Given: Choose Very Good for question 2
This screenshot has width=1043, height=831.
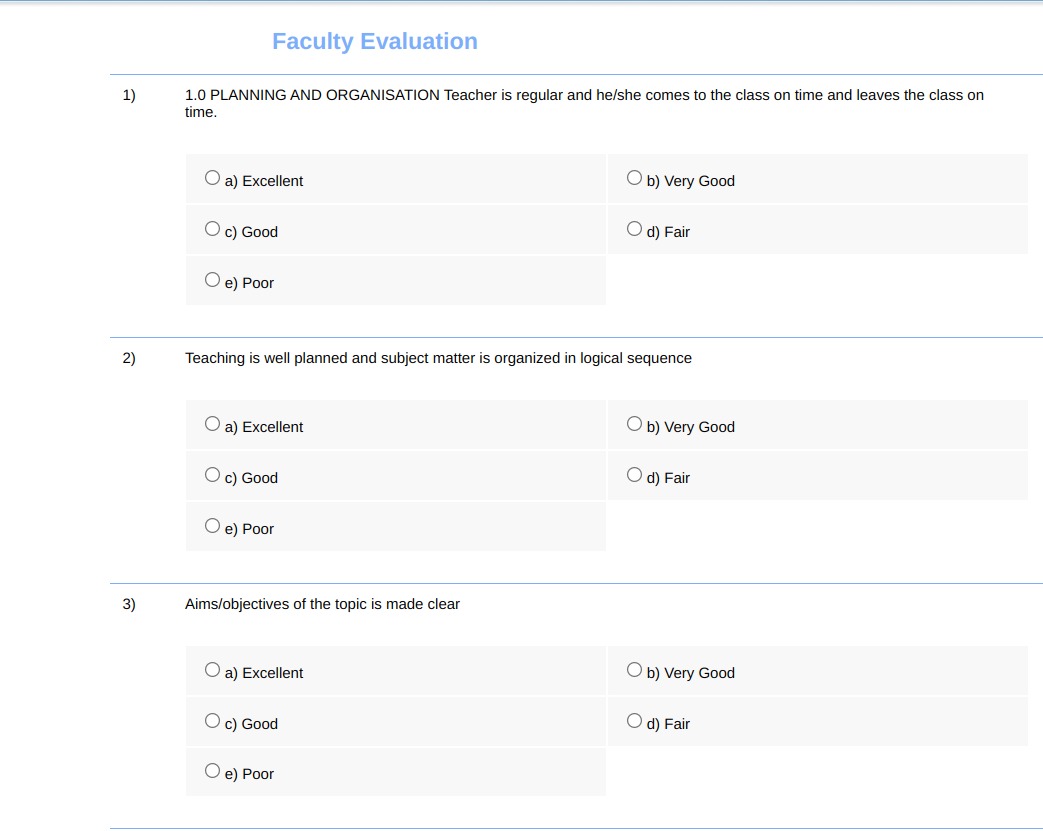Looking at the screenshot, I should [634, 424].
